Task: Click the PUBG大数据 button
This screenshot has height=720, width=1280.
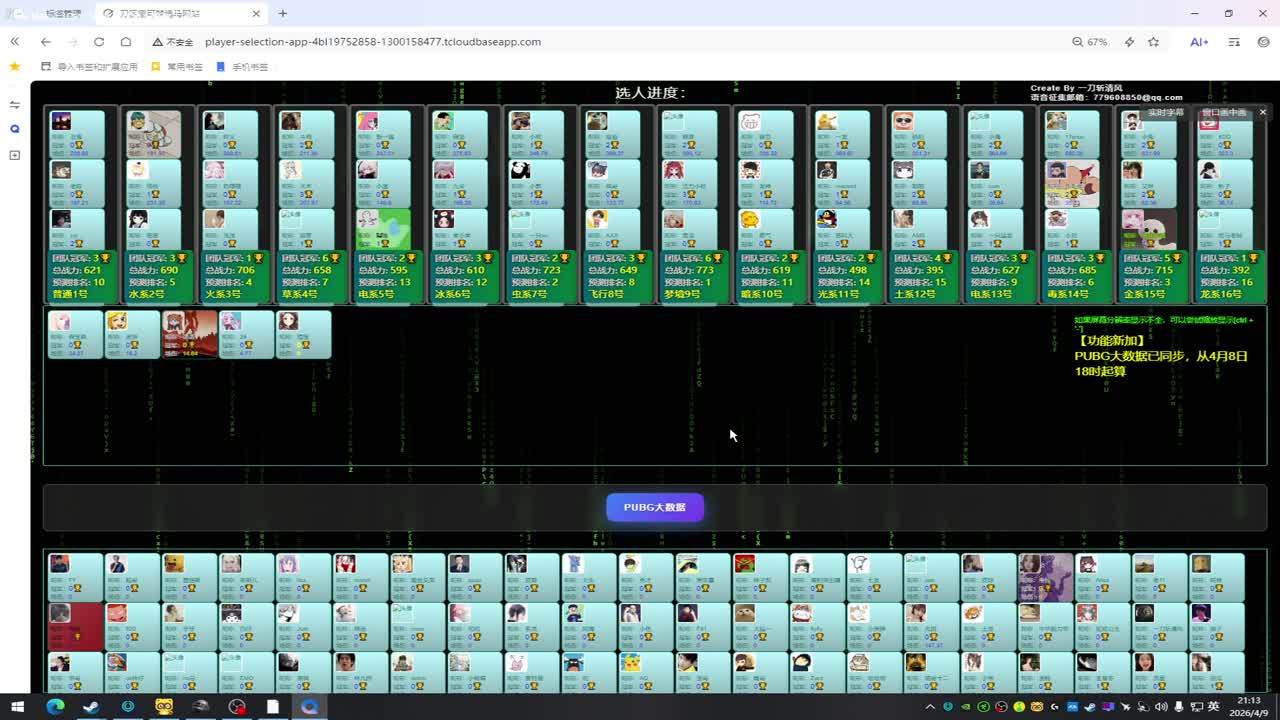Action: (655, 508)
